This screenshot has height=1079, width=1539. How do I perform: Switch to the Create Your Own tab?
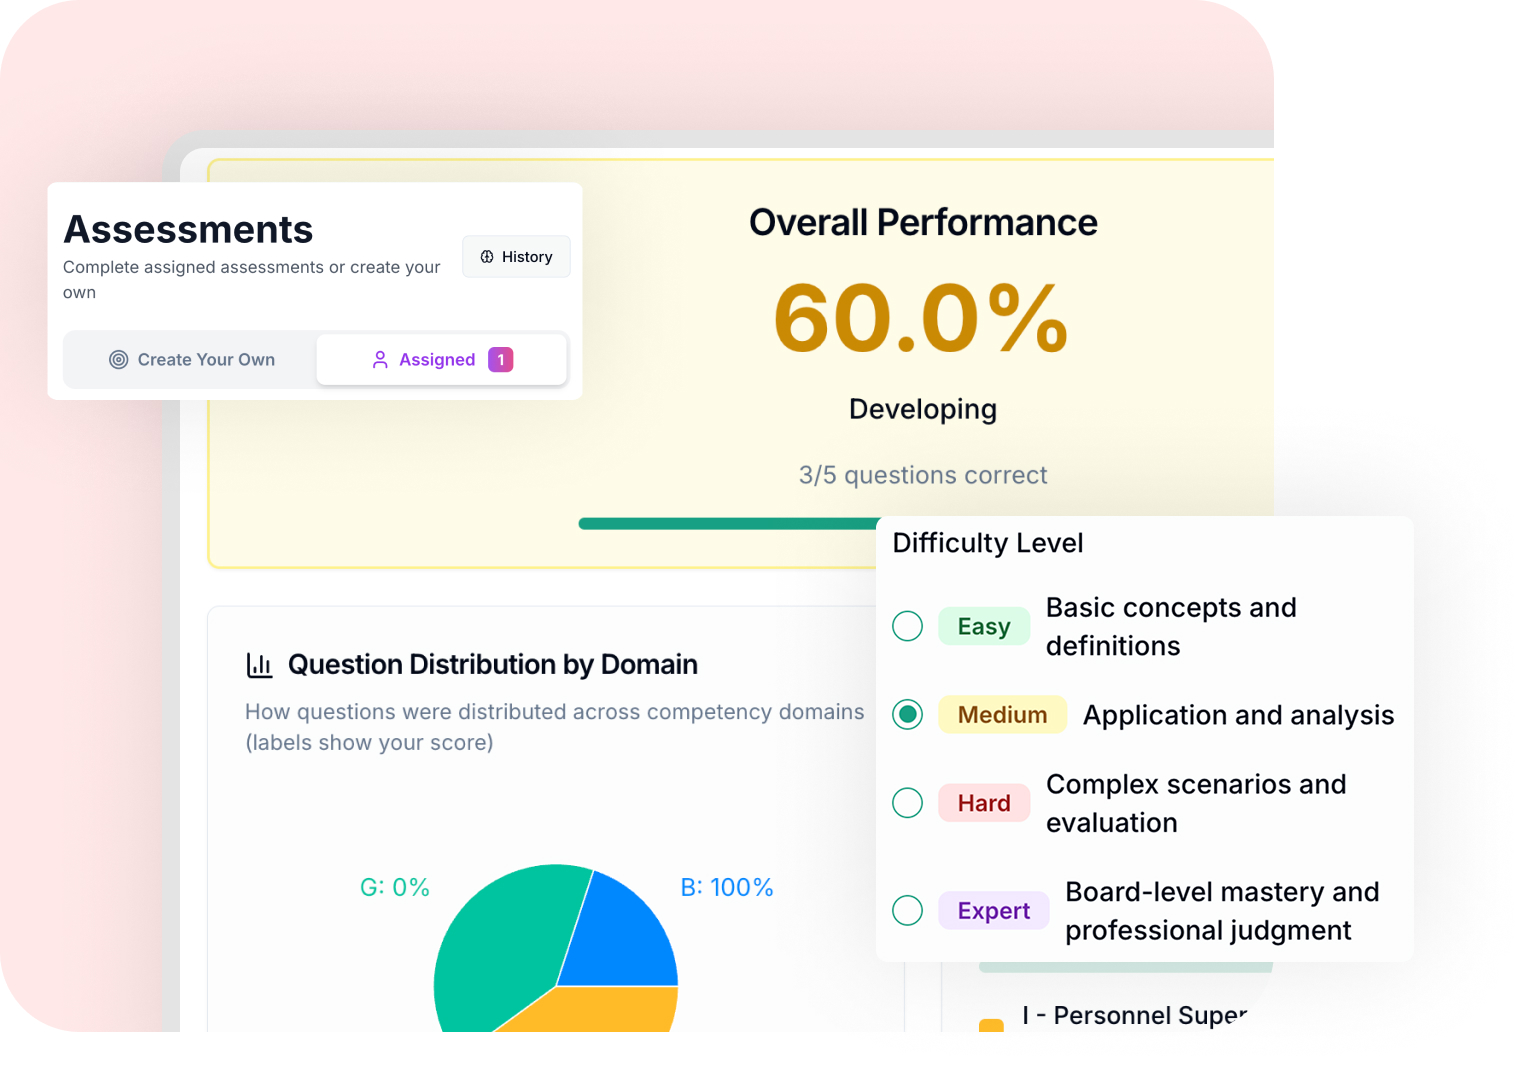(x=190, y=359)
